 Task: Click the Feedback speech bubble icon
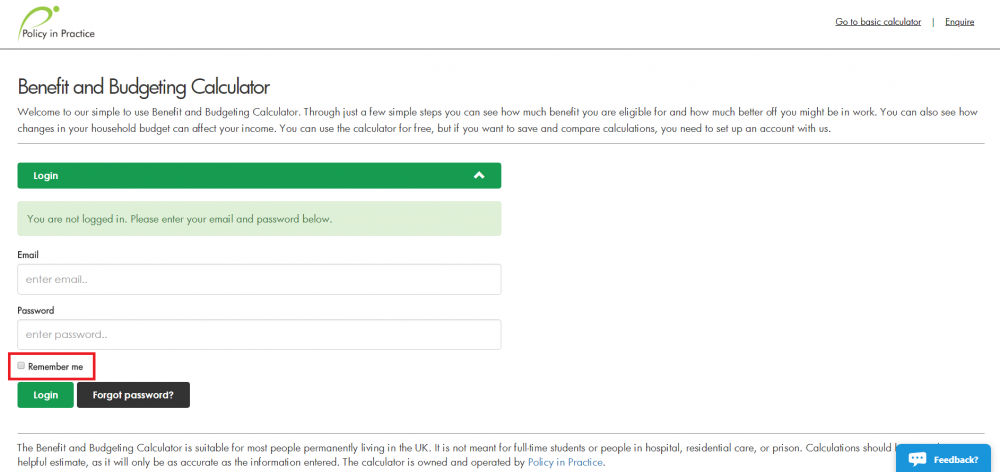point(917,459)
